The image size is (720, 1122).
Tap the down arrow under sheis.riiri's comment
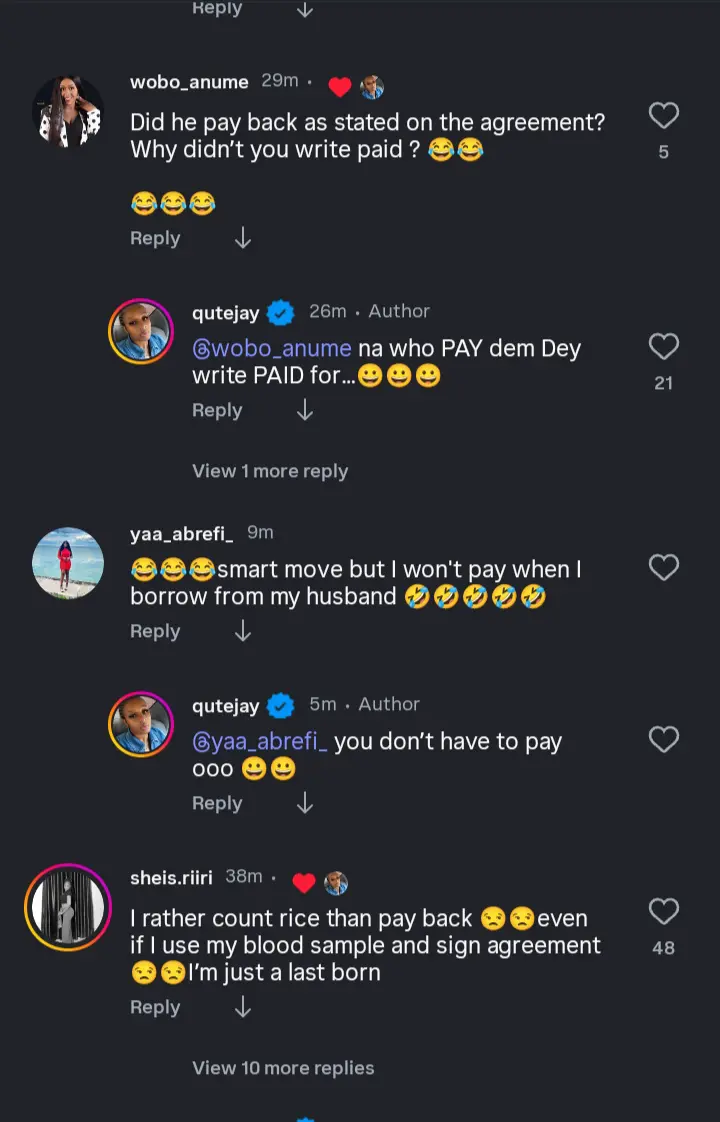click(242, 1007)
